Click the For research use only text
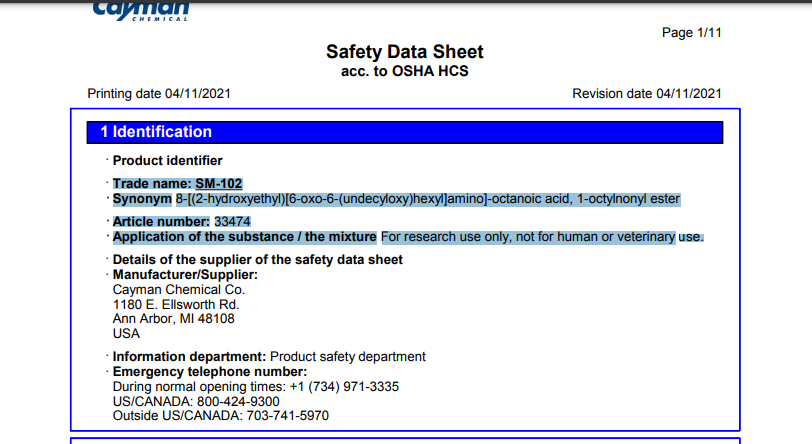 [x=542, y=237]
